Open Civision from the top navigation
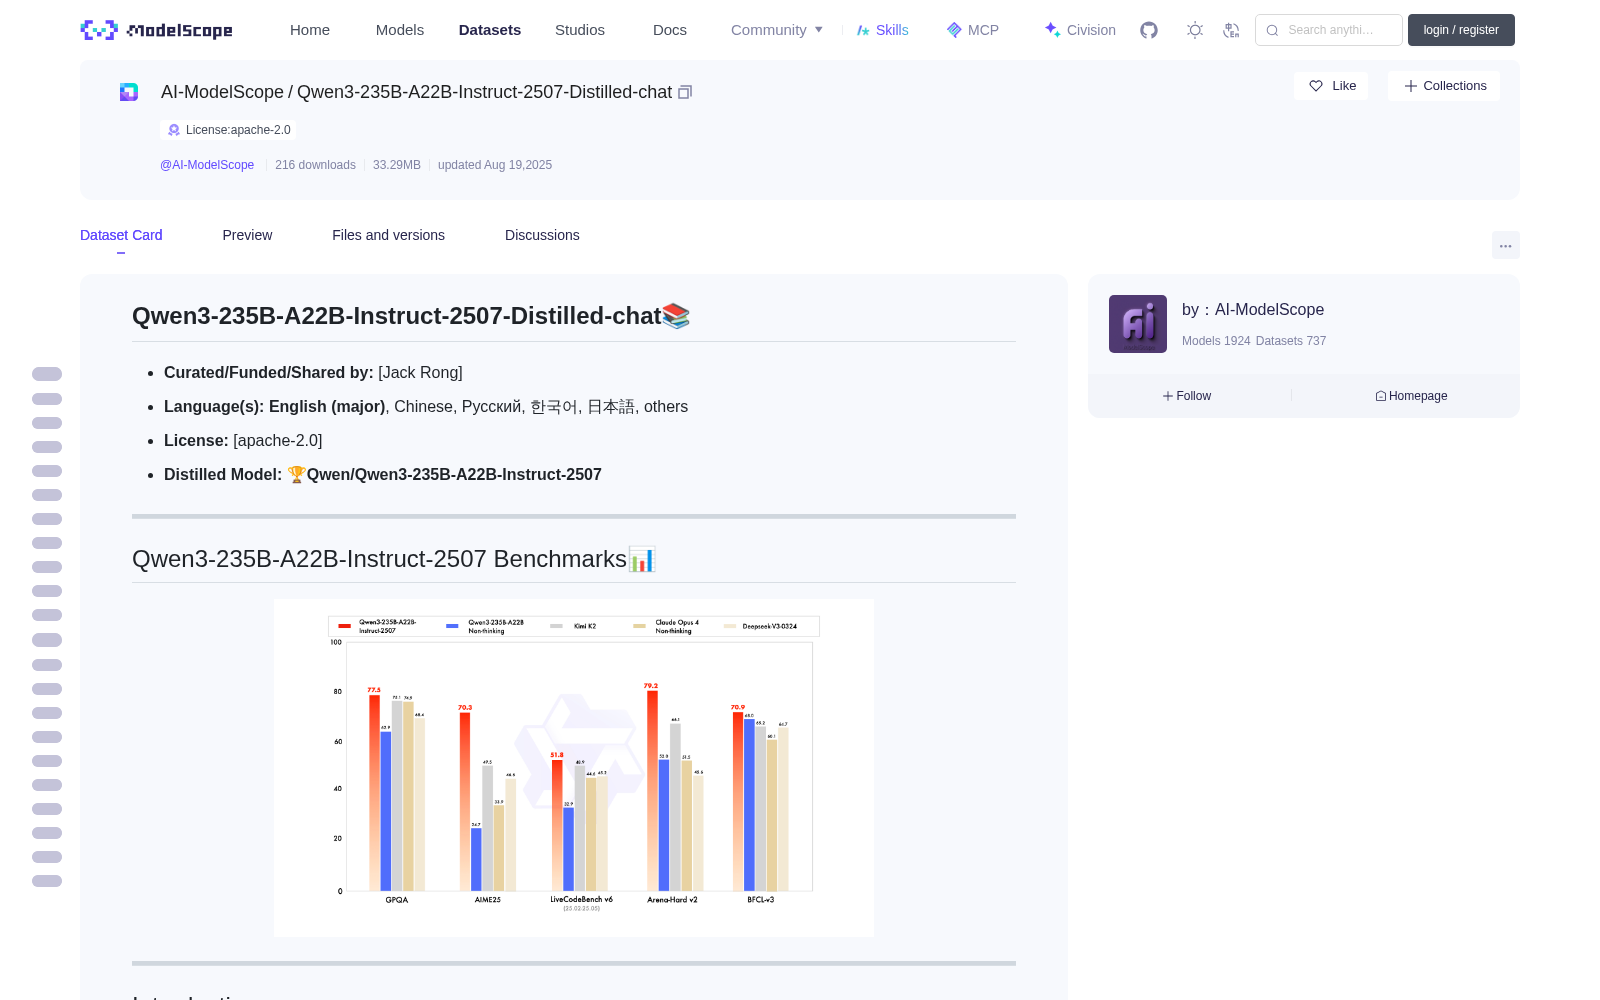 click(x=1080, y=30)
